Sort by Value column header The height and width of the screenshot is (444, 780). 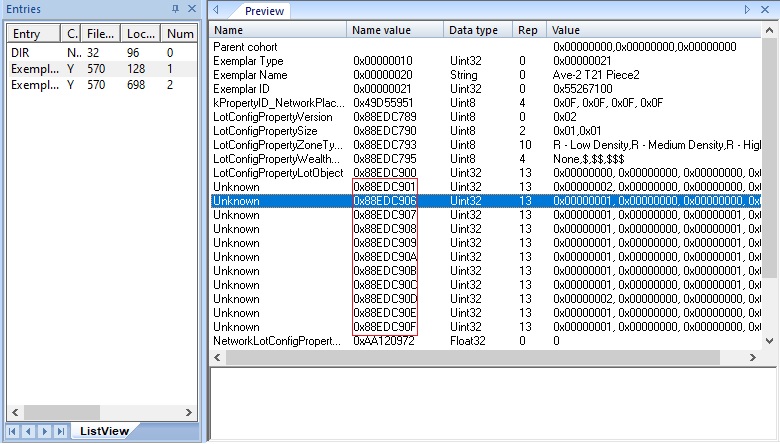click(654, 30)
